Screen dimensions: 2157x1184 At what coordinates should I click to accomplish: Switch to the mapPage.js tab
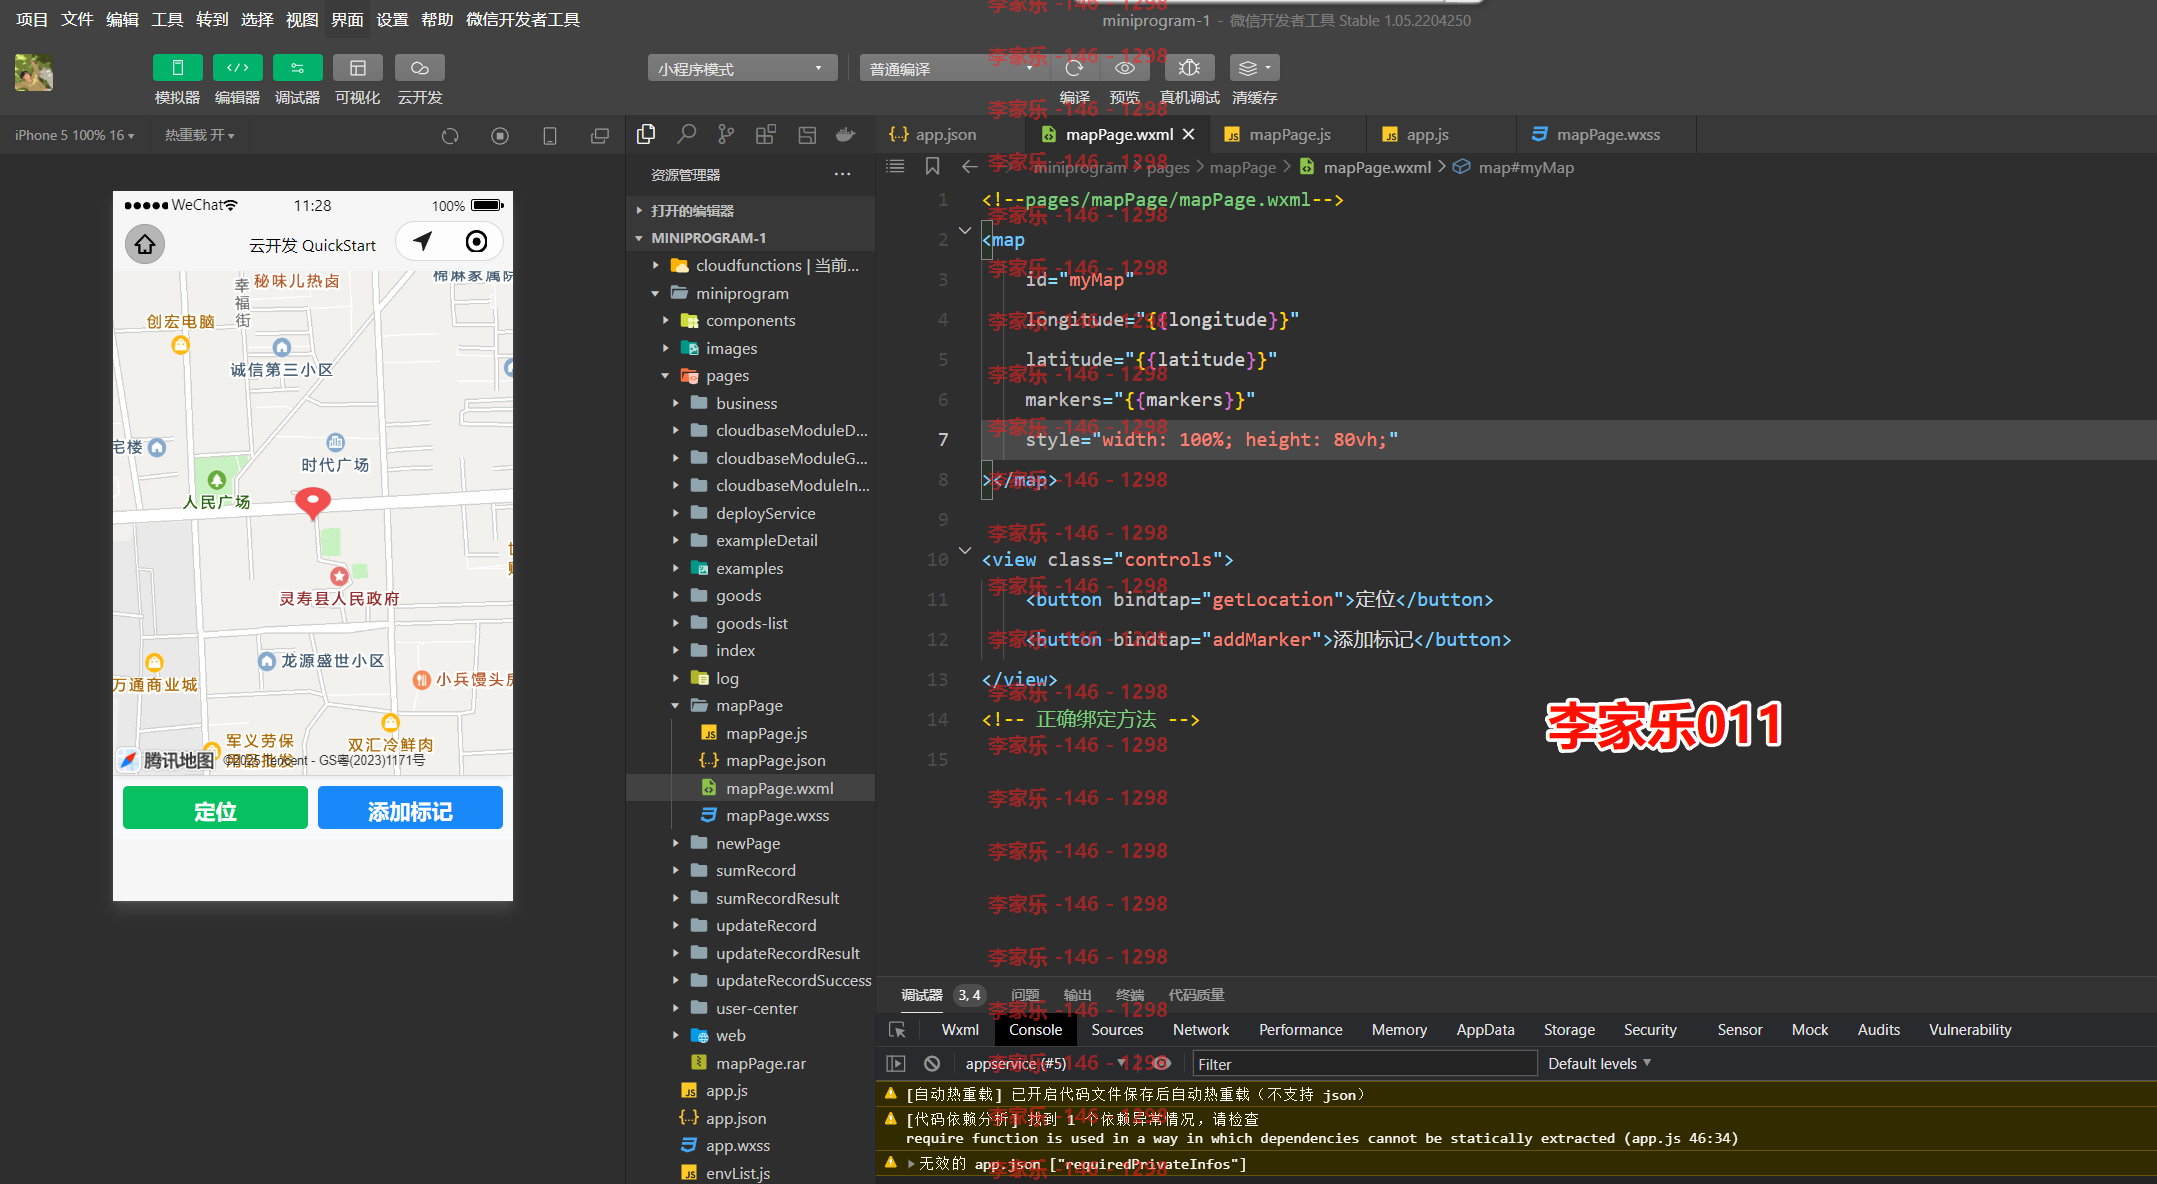1289,135
